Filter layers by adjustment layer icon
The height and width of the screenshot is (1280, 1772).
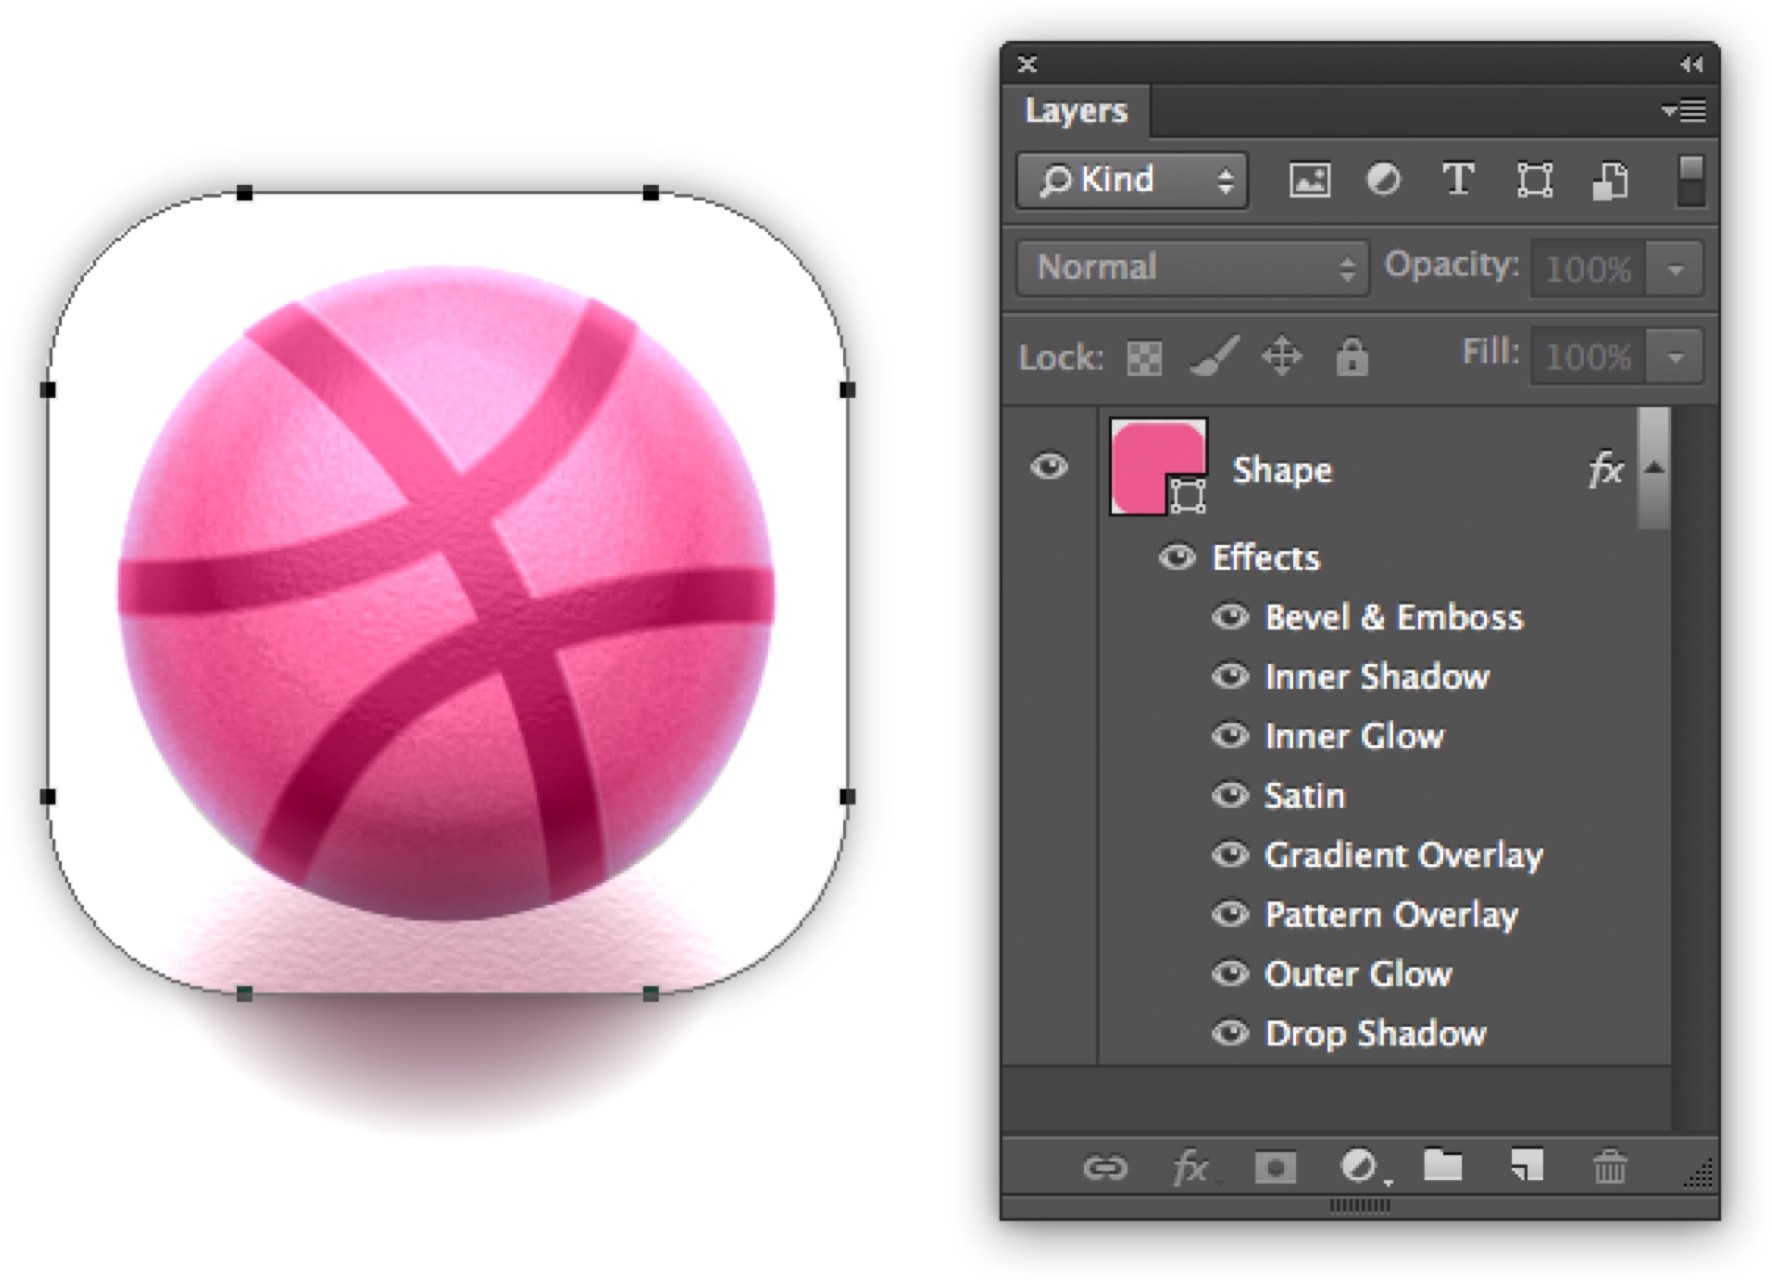click(x=1384, y=180)
